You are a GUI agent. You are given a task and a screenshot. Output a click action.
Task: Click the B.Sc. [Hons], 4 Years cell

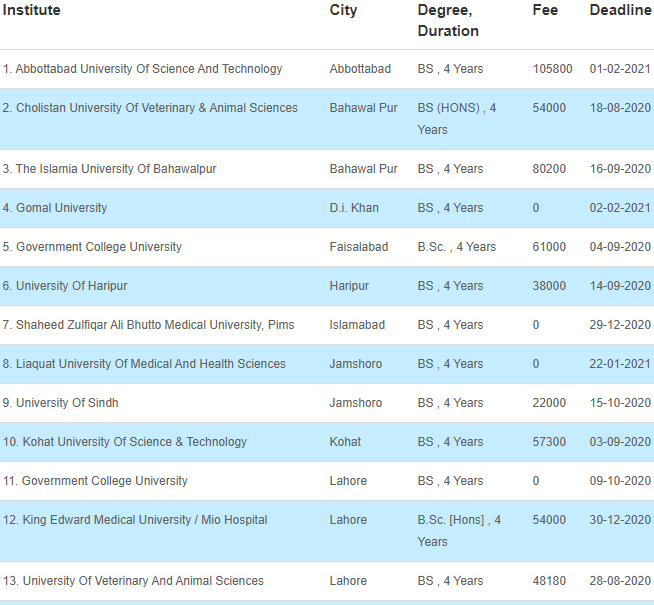[459, 531]
